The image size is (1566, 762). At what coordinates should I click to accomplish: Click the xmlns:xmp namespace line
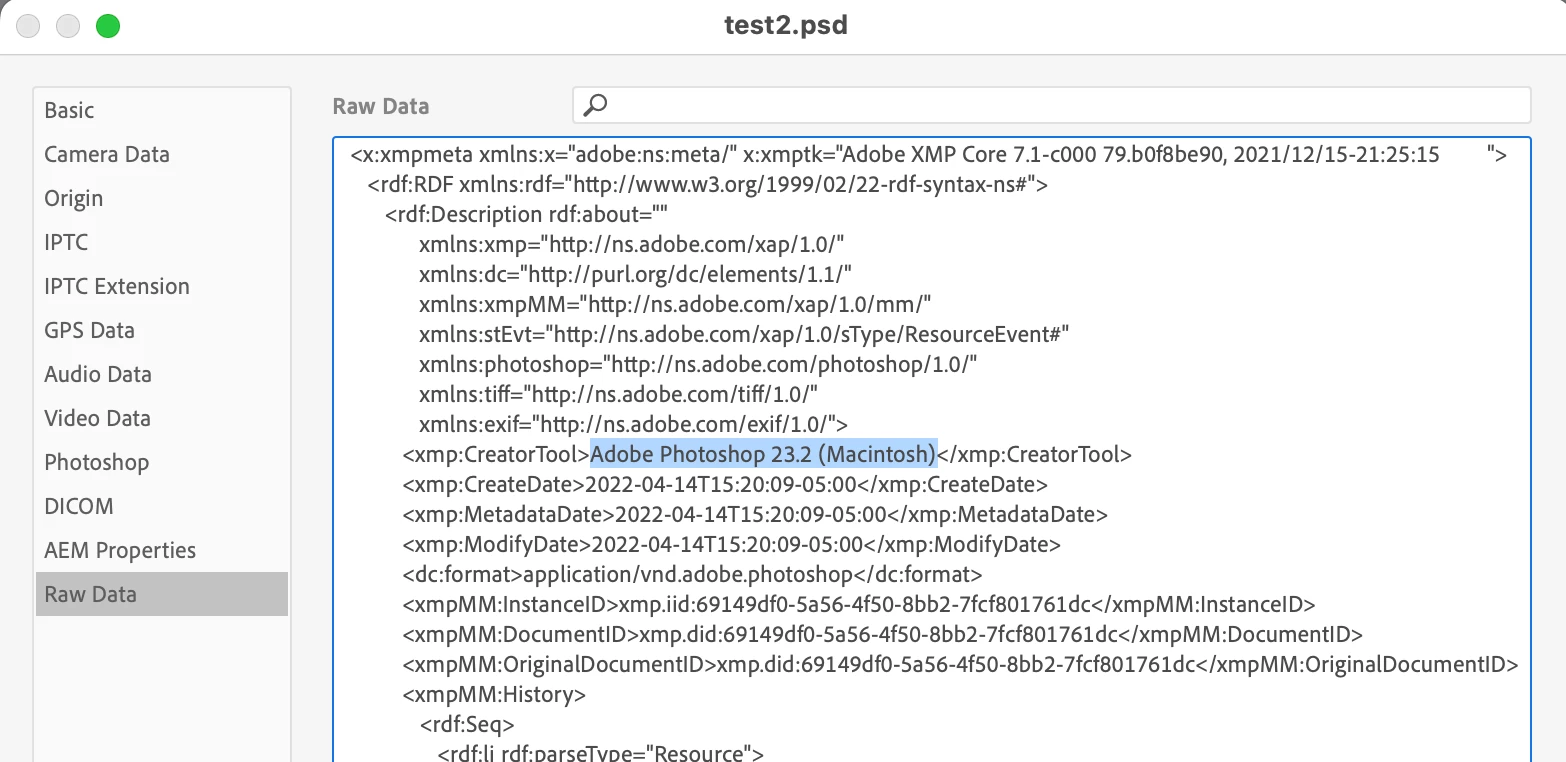click(x=633, y=245)
